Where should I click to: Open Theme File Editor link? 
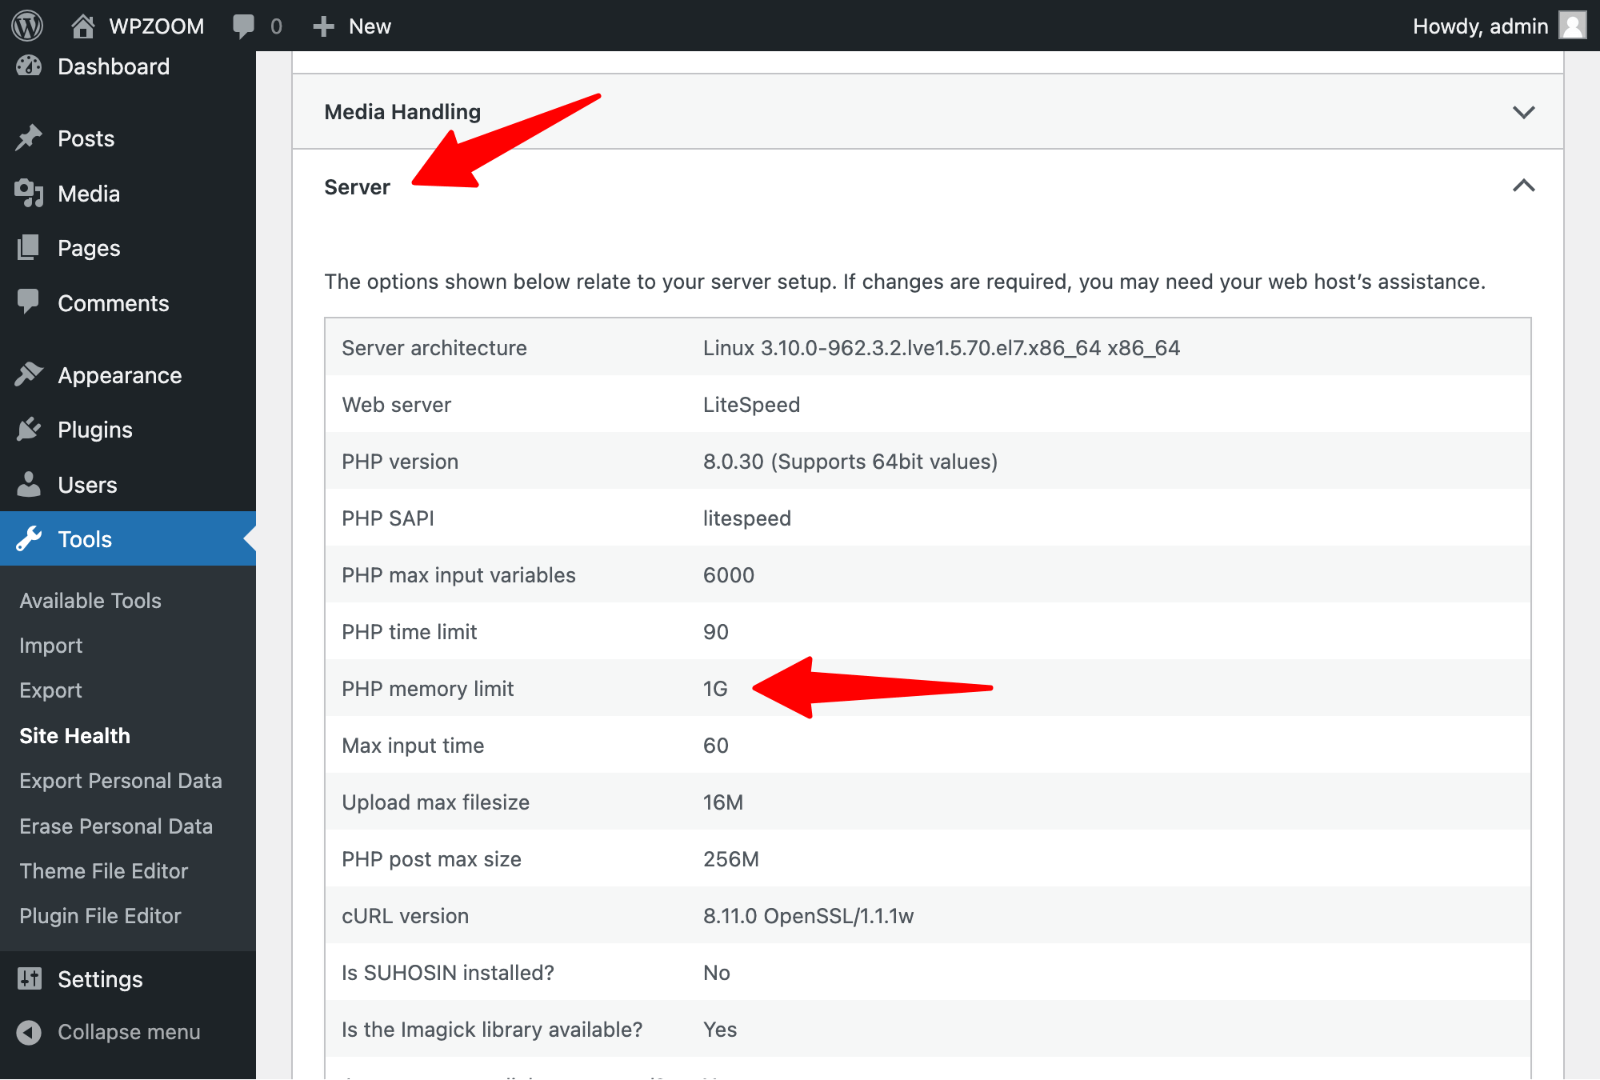pos(104,871)
